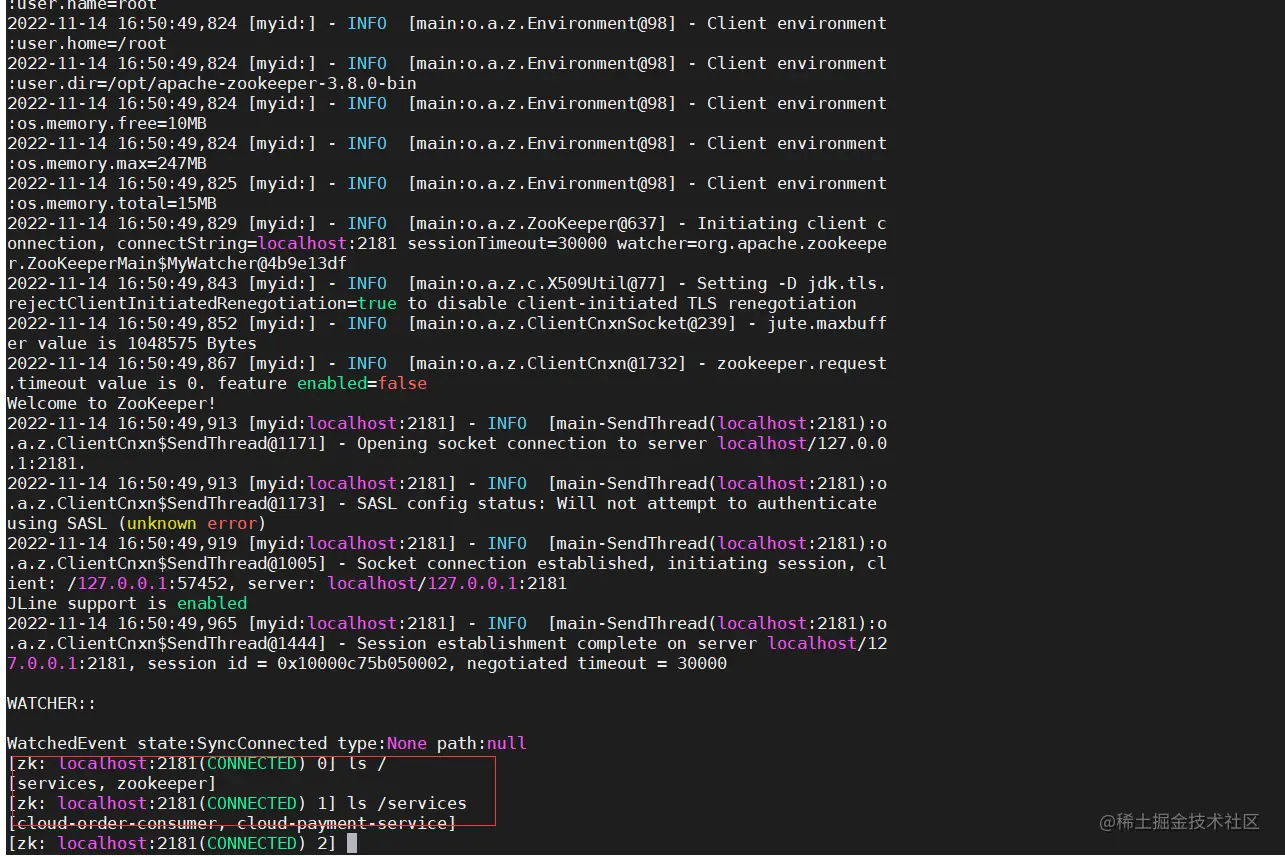Click 'SASL config status:' text

coord(452,503)
